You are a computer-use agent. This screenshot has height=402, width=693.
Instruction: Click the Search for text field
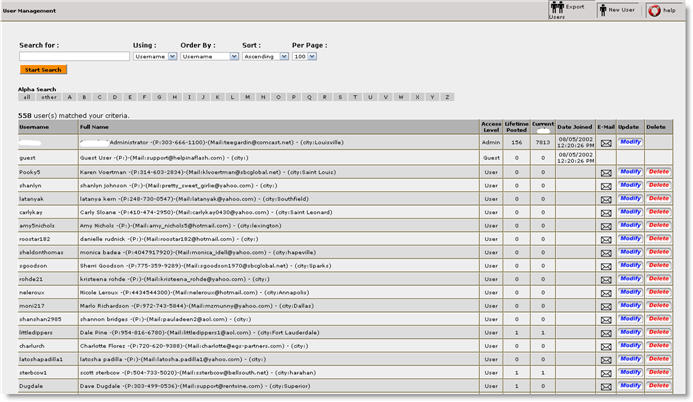click(x=74, y=56)
